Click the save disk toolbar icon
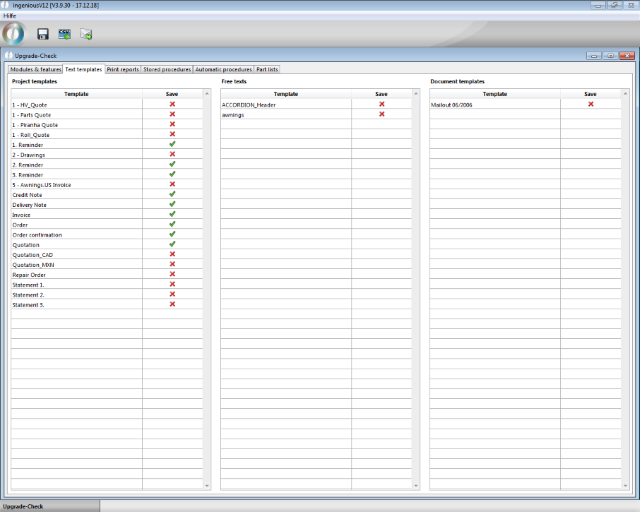The width and height of the screenshot is (640, 512). click(43, 34)
